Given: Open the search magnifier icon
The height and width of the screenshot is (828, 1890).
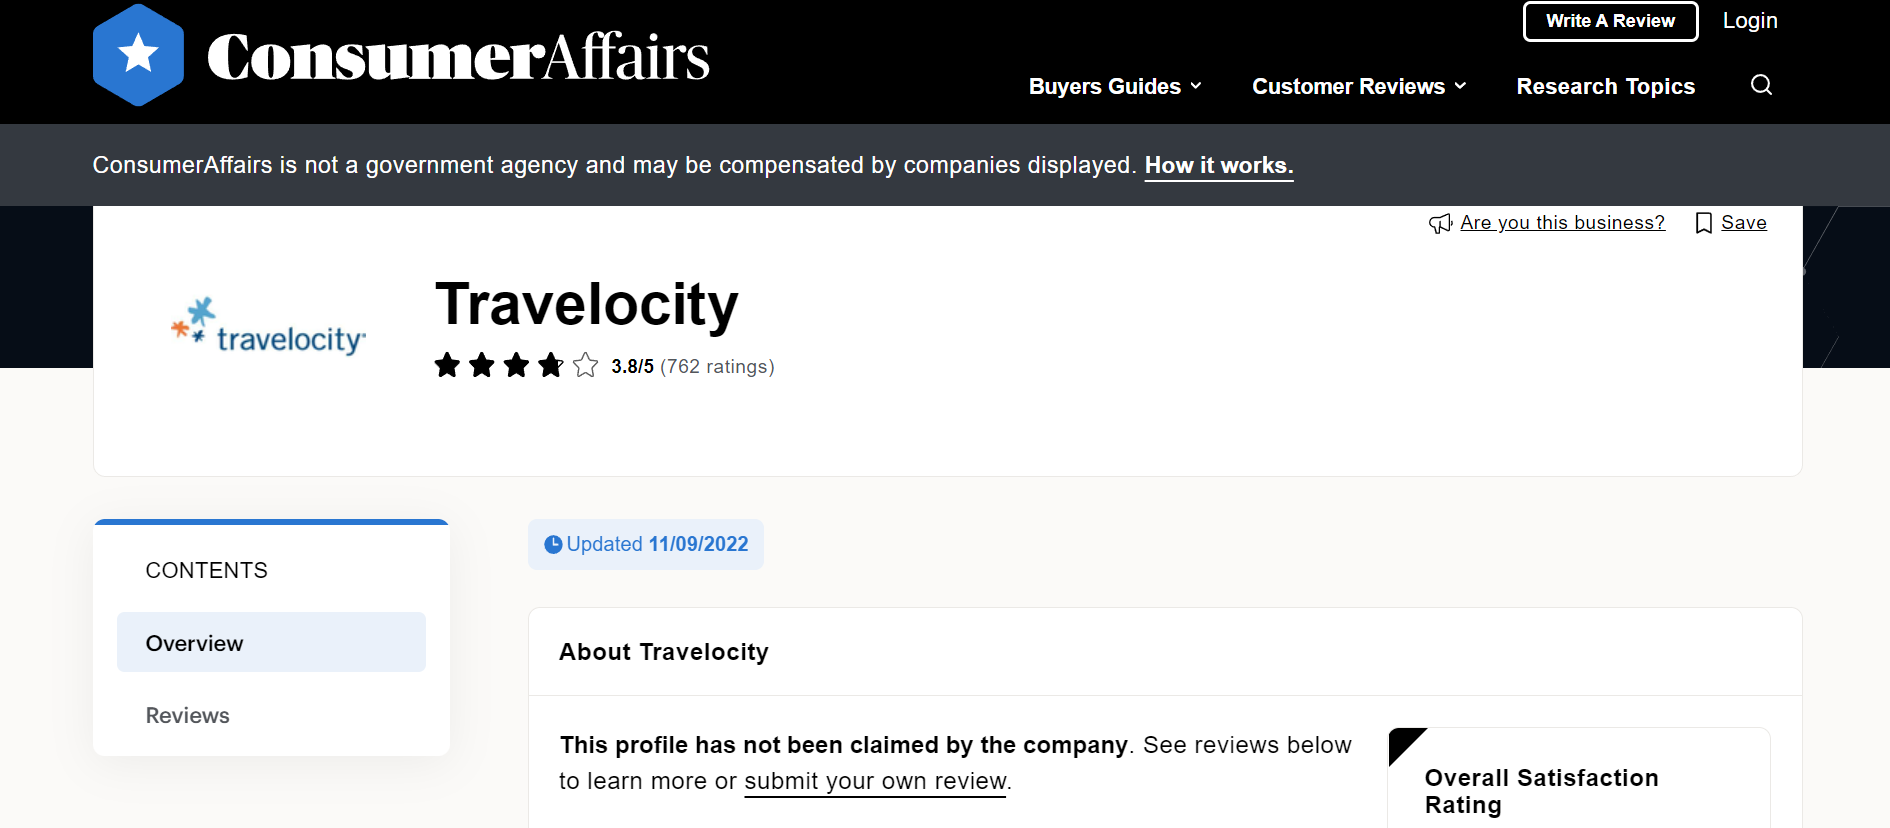Looking at the screenshot, I should tap(1761, 85).
